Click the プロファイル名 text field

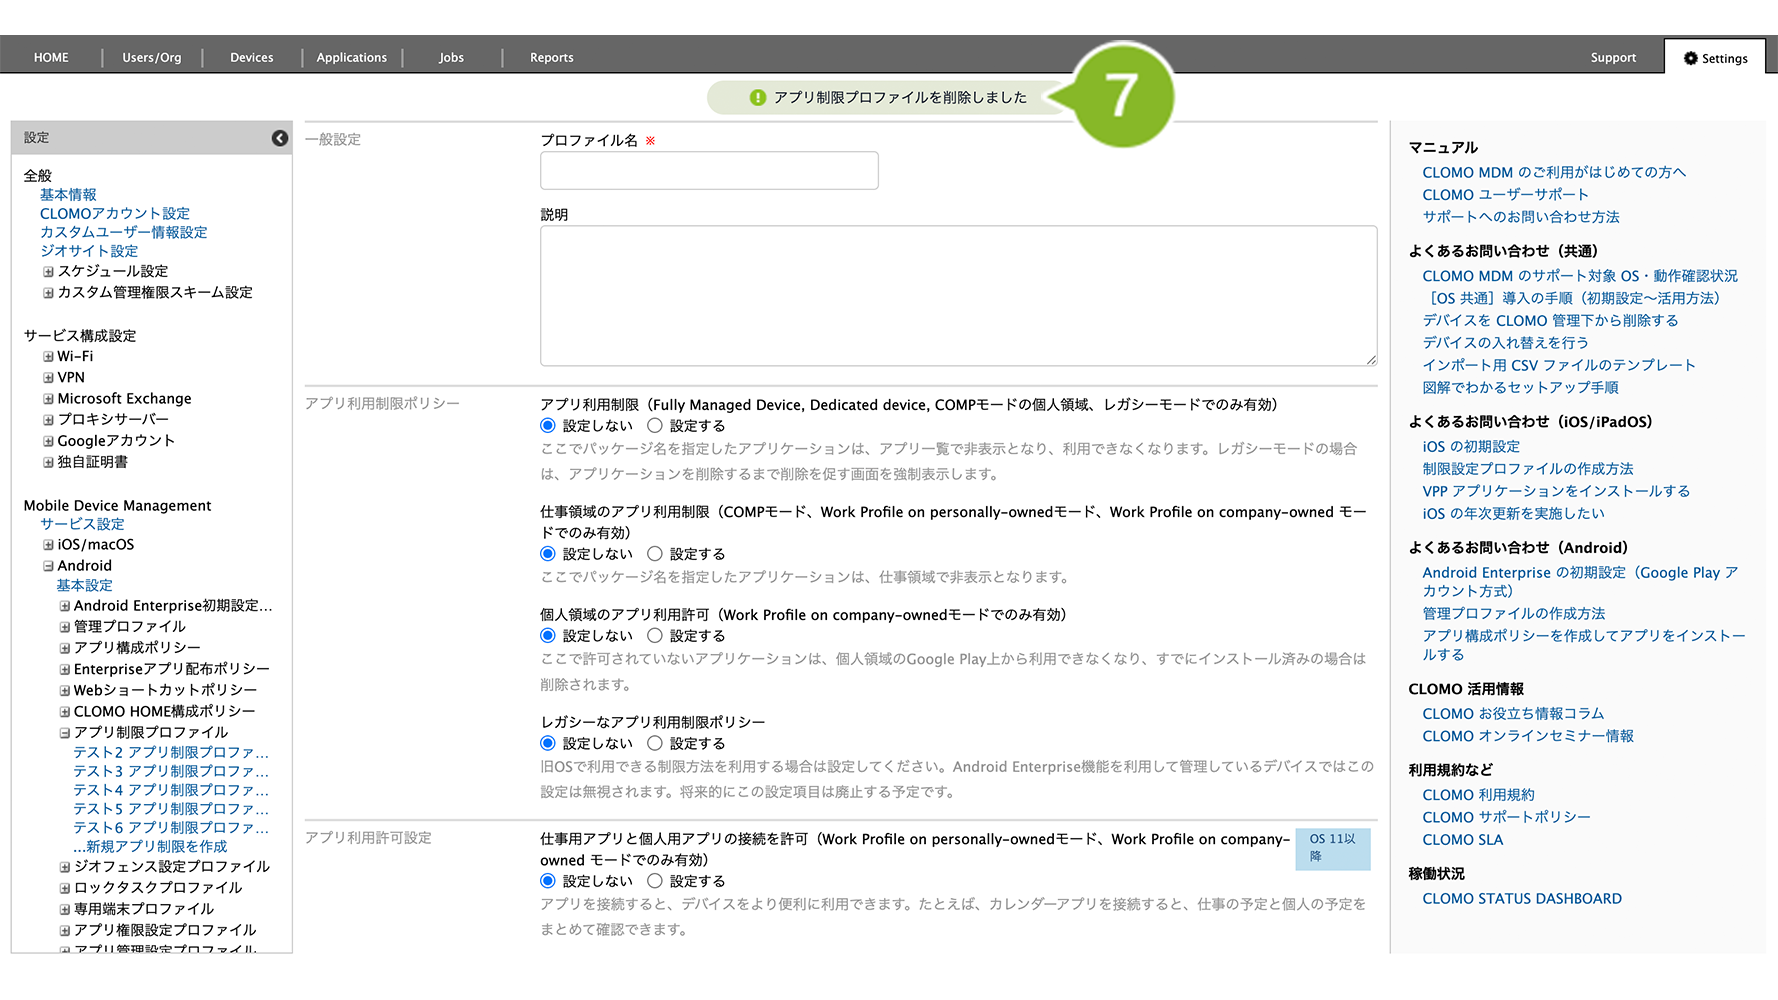pos(709,171)
